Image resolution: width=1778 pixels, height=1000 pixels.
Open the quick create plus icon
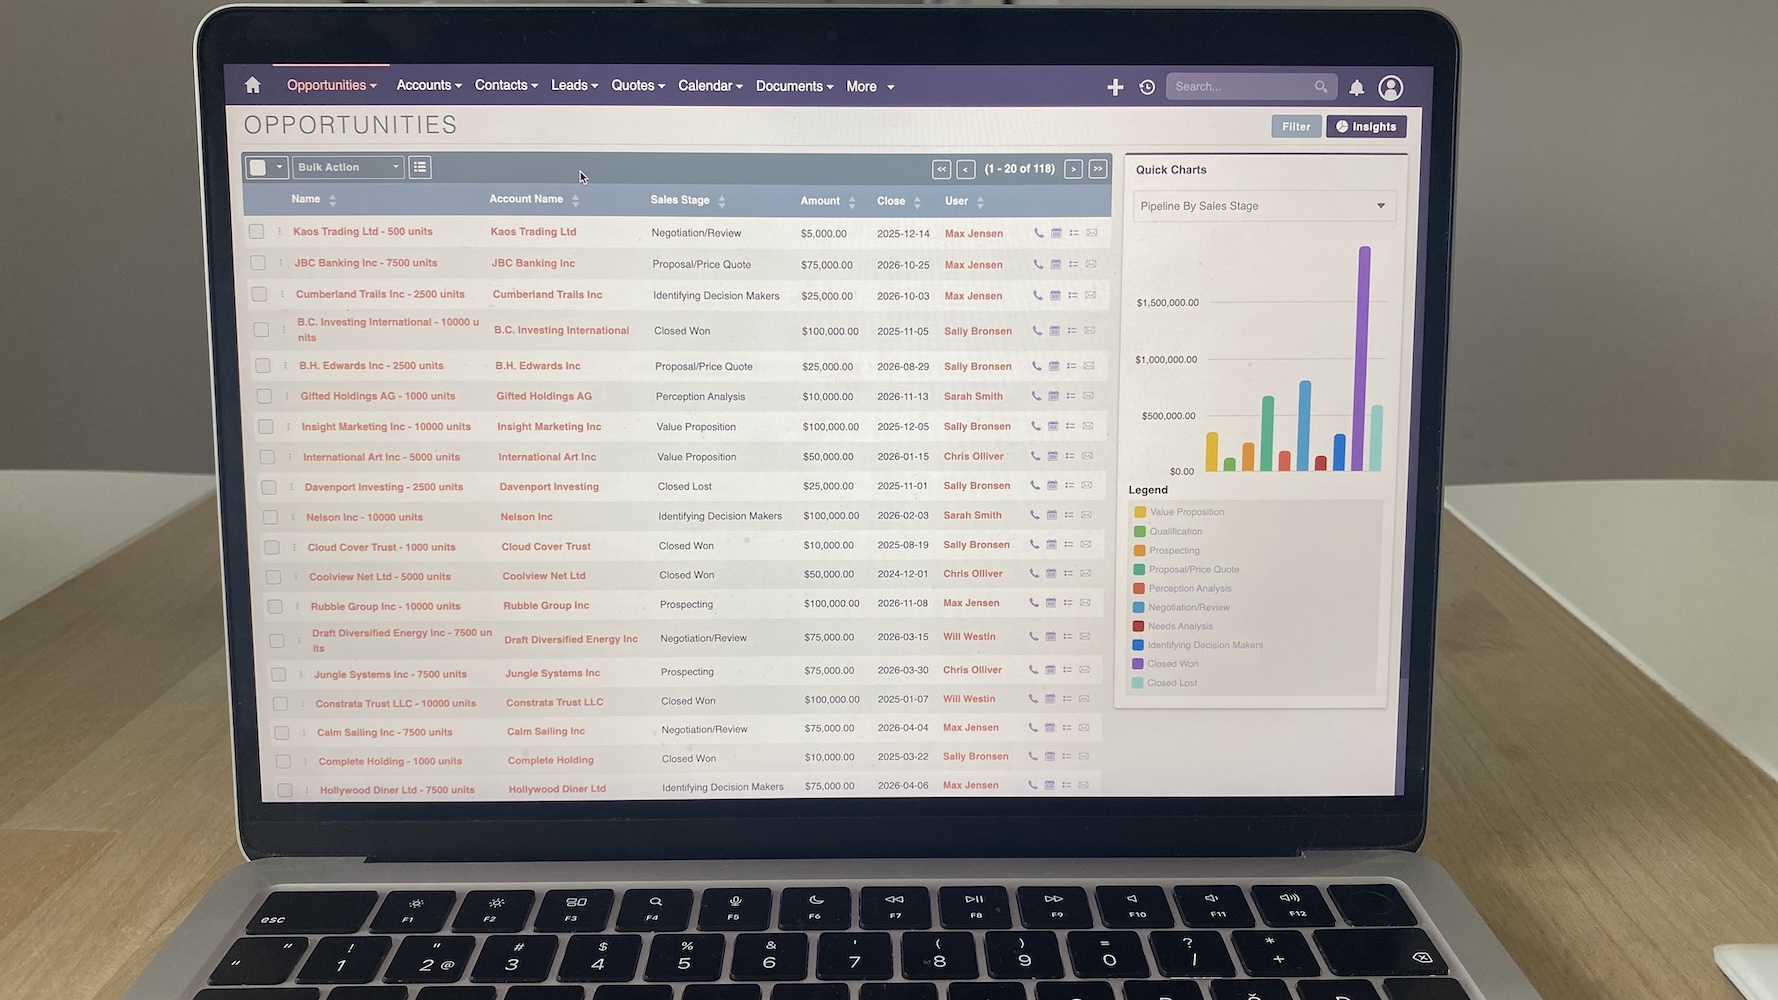point(1114,87)
